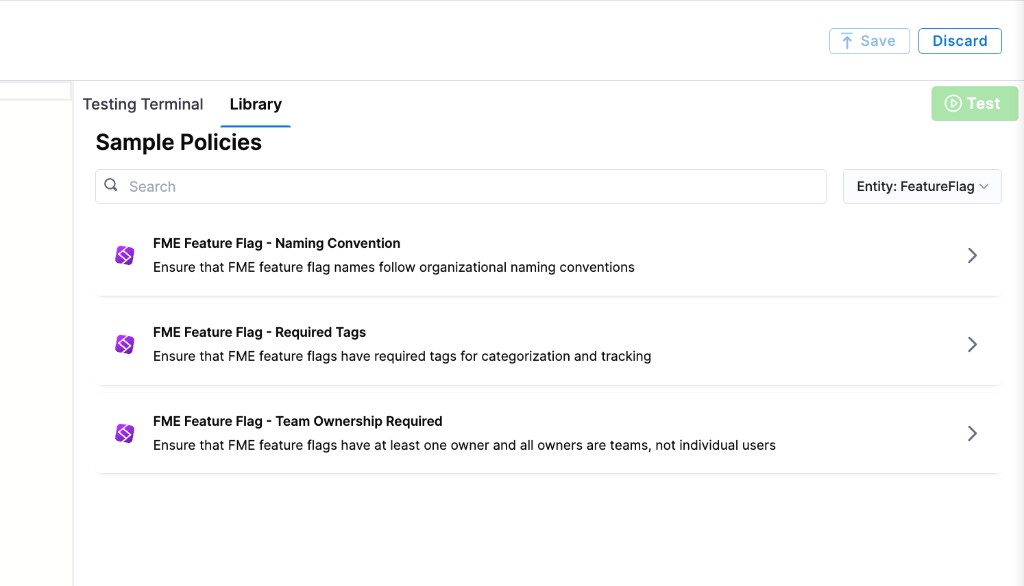The image size is (1024, 586).
Task: Expand the Naming Convention policy via chevron
Action: point(971,255)
